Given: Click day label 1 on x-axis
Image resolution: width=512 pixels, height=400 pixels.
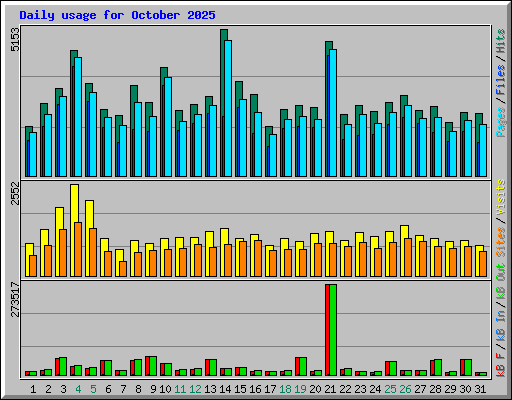Looking at the screenshot, I should pos(33,389).
